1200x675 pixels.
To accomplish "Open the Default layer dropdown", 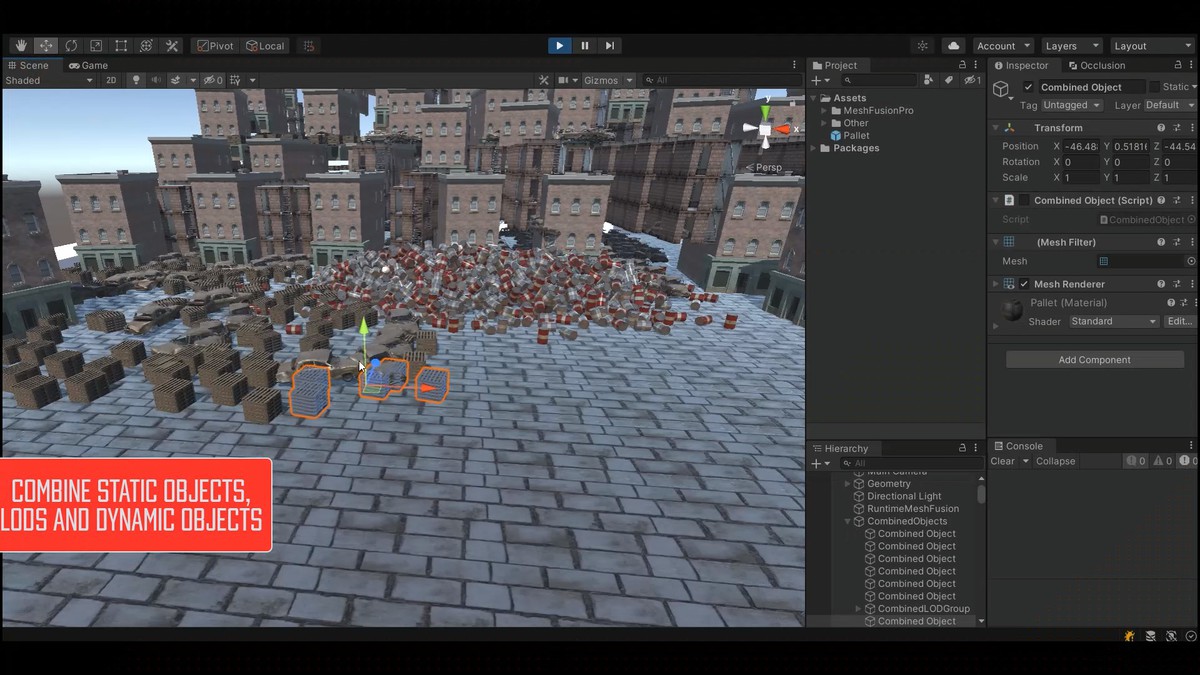I will [x=1169, y=105].
